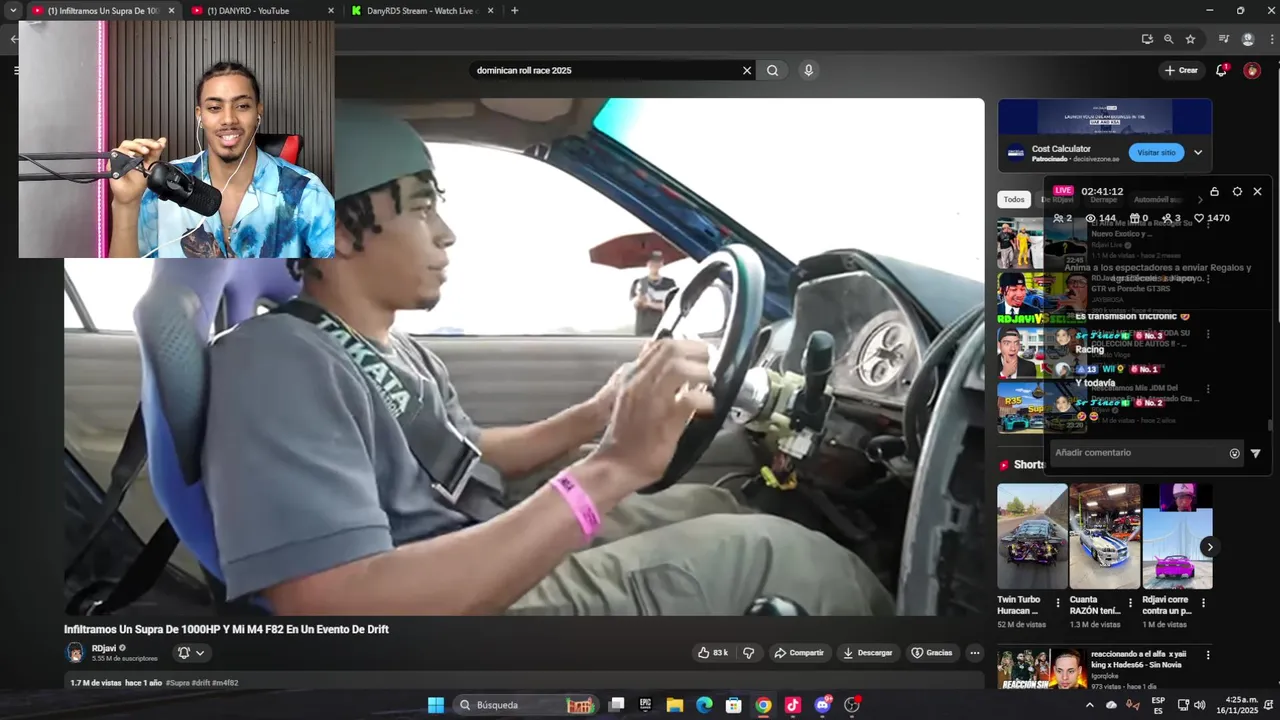Click Descargar download button
The height and width of the screenshot is (720, 1280).
click(x=868, y=653)
